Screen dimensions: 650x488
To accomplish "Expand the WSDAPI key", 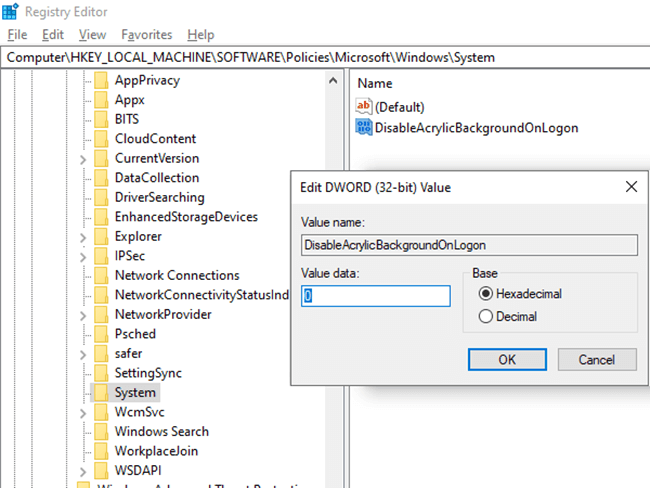I will 83,471.
